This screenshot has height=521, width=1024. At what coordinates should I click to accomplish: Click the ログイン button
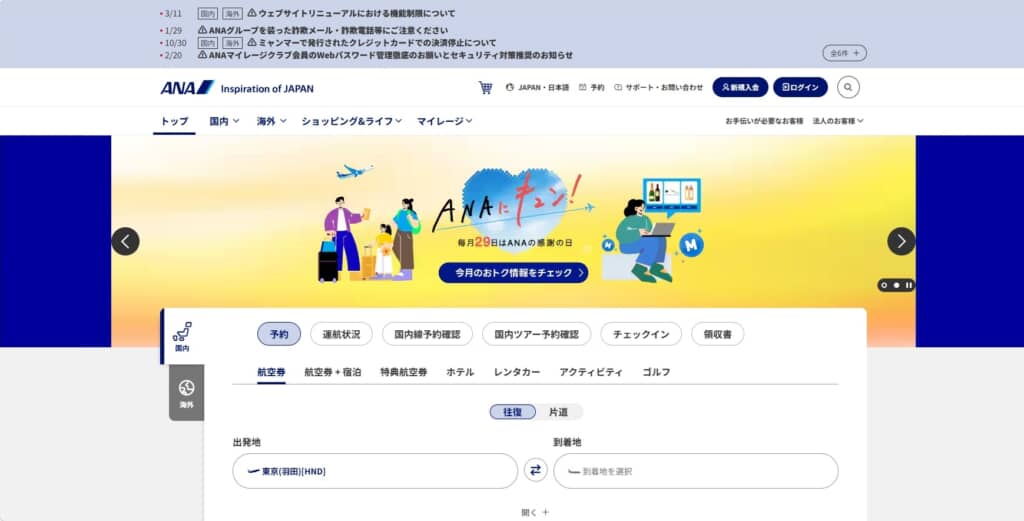pyautogui.click(x=800, y=88)
